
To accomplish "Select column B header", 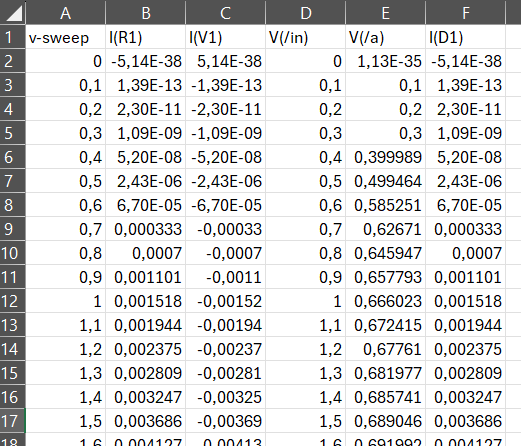I will (146, 12).
